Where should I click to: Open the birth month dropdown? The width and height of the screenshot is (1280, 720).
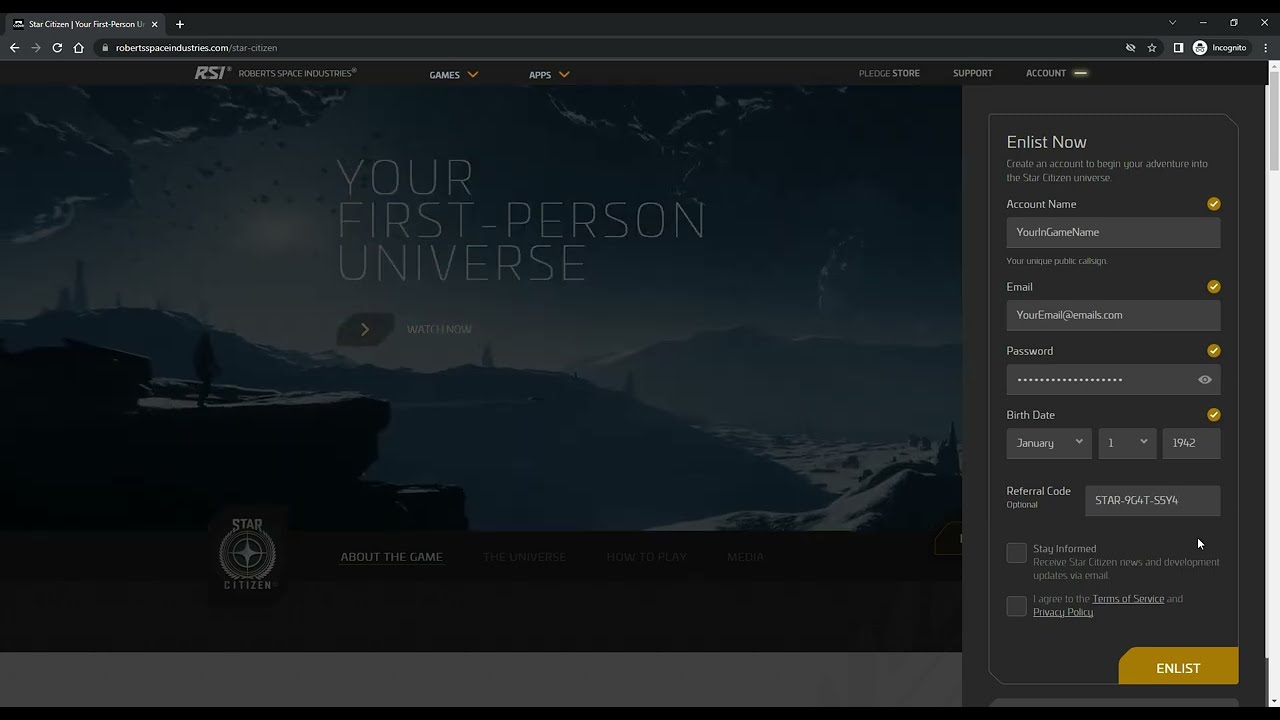(x=1049, y=443)
